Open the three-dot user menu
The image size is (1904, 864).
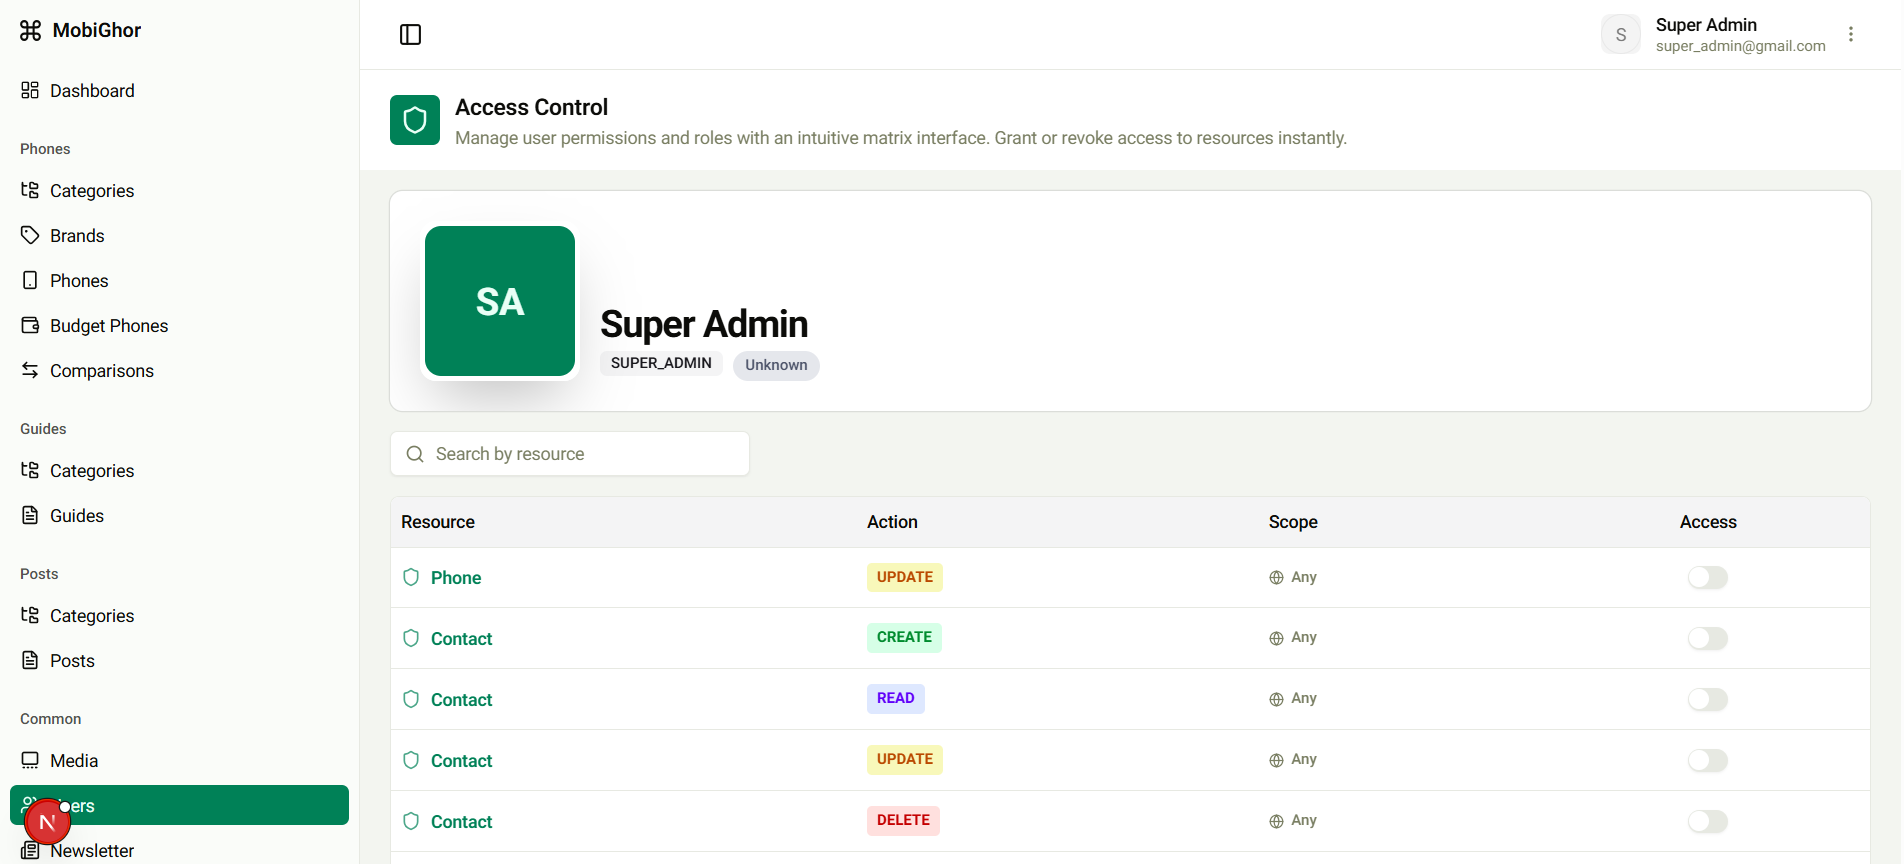[x=1851, y=35]
